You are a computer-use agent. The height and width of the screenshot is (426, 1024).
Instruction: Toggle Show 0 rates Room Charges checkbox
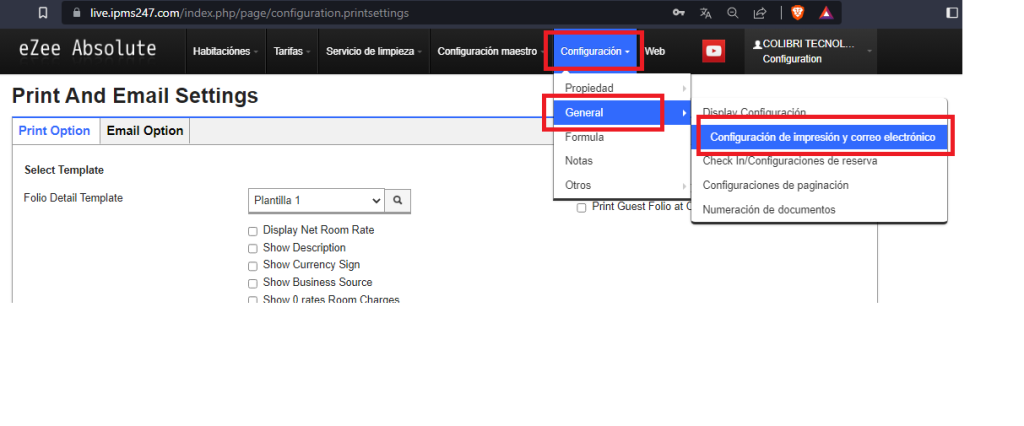(253, 300)
